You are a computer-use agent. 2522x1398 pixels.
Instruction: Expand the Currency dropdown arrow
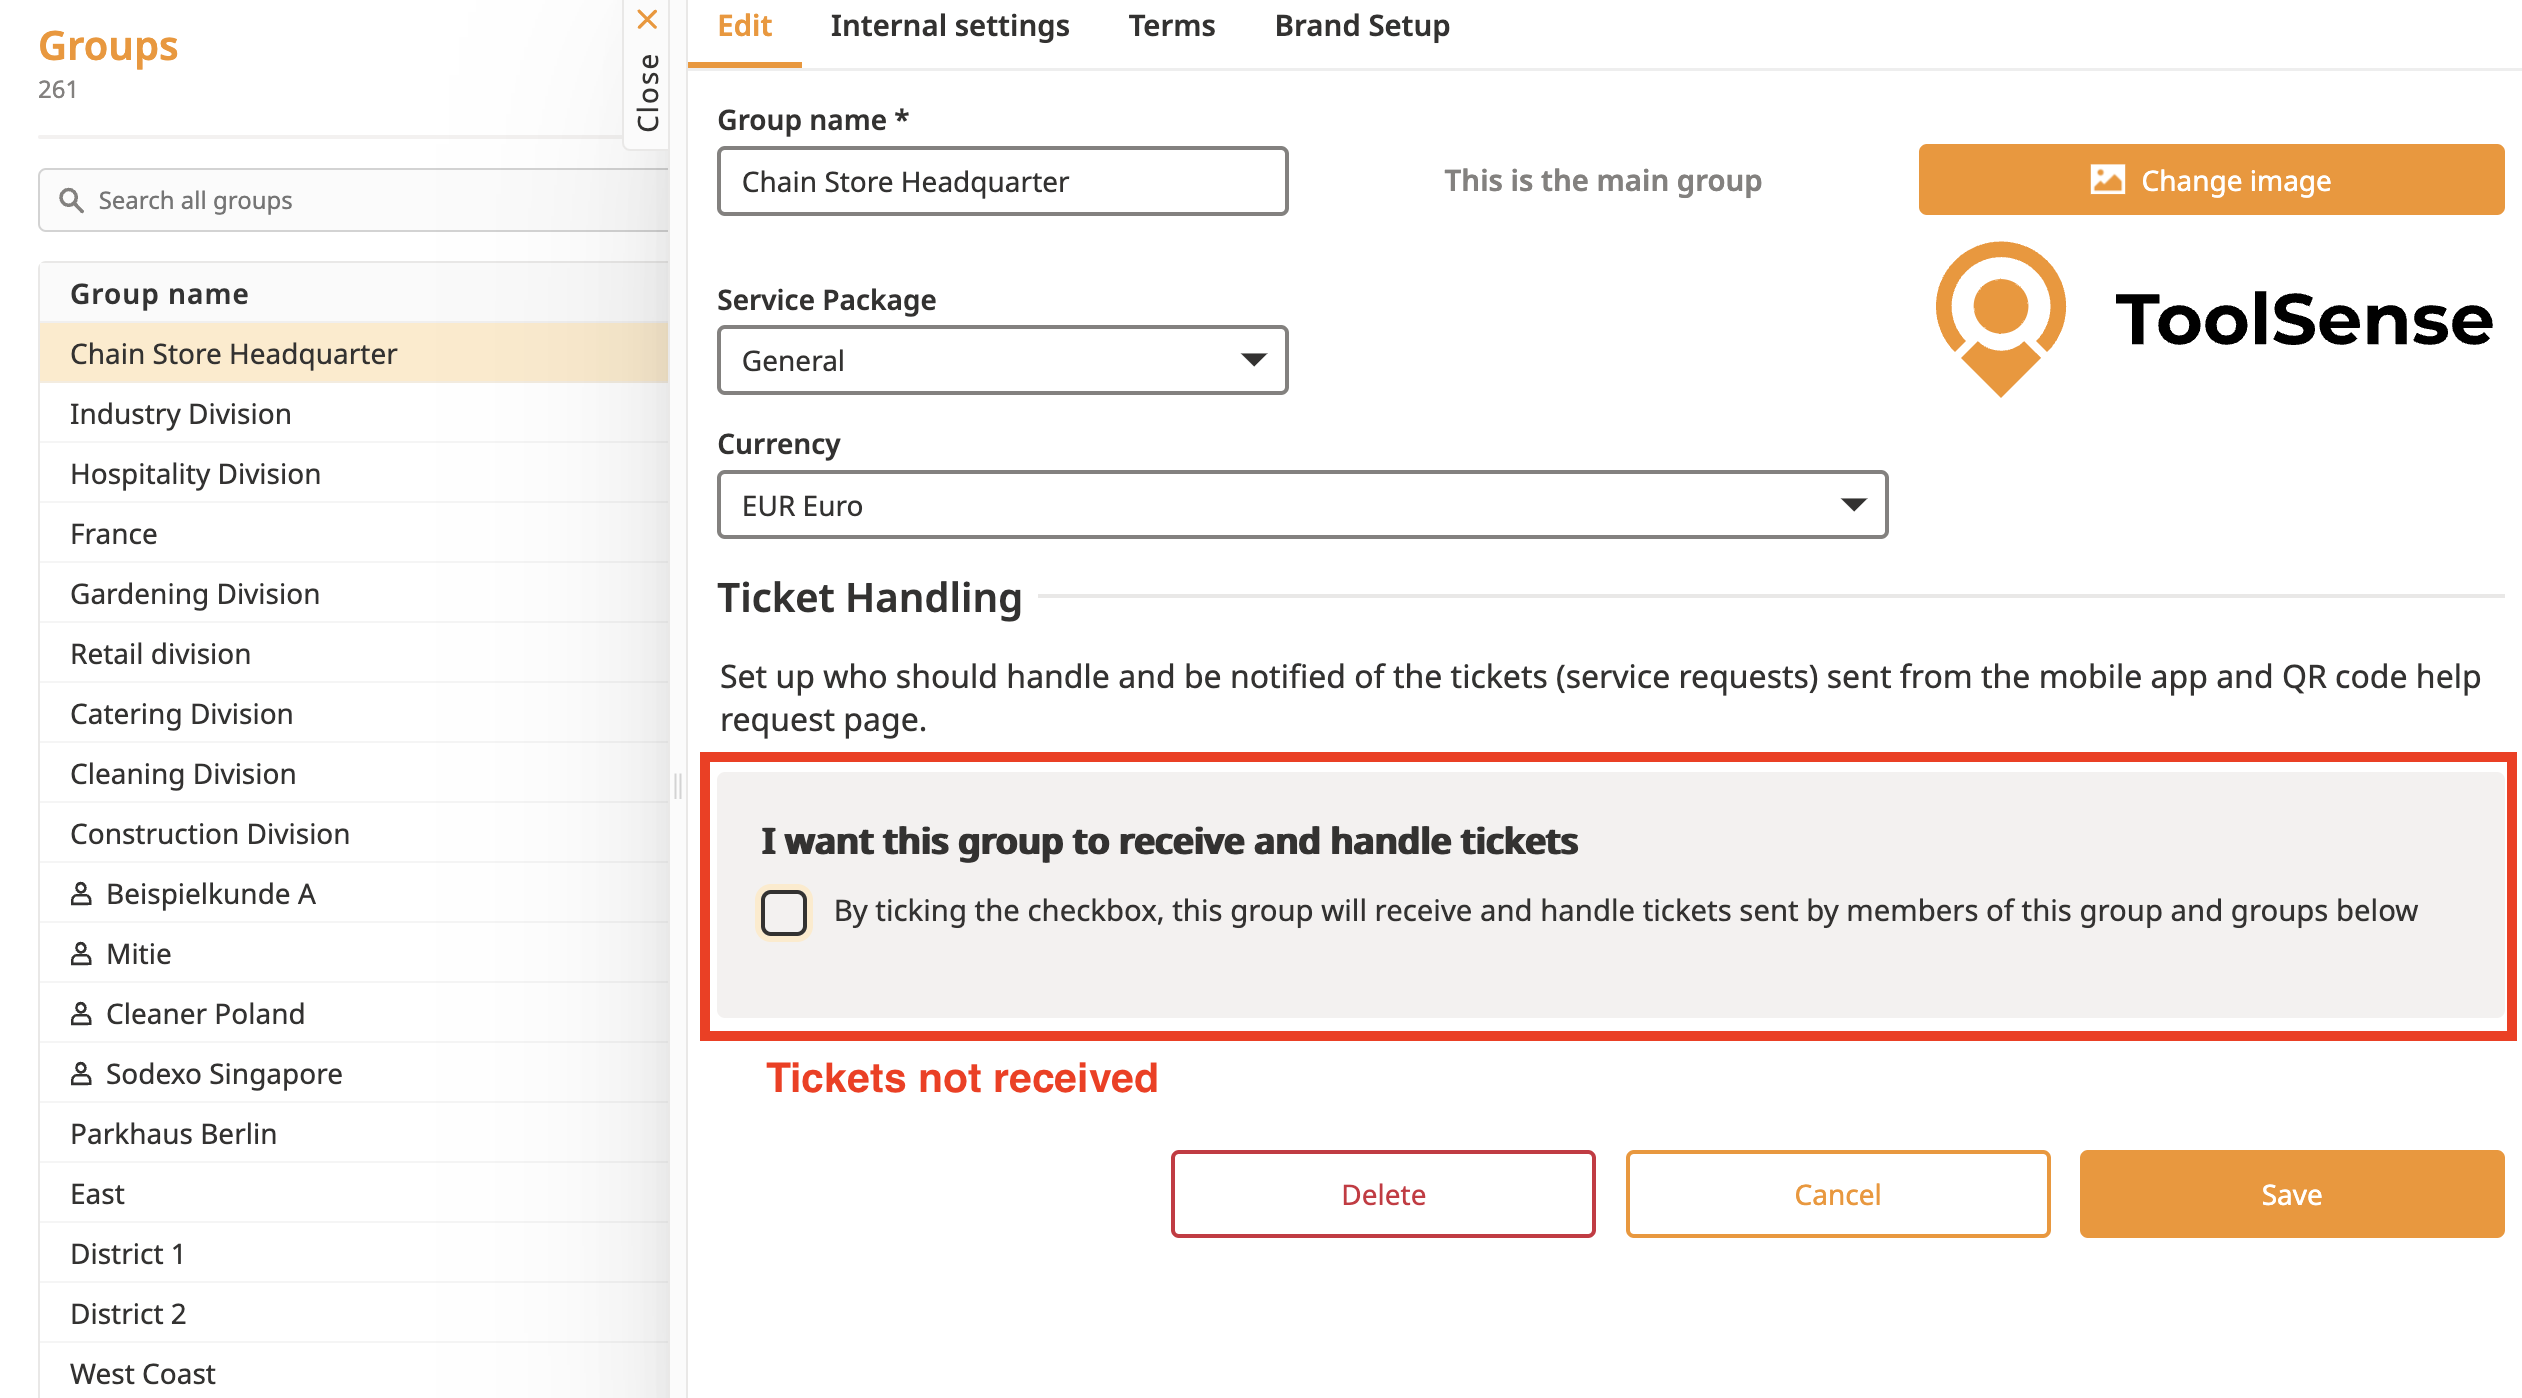[1853, 505]
